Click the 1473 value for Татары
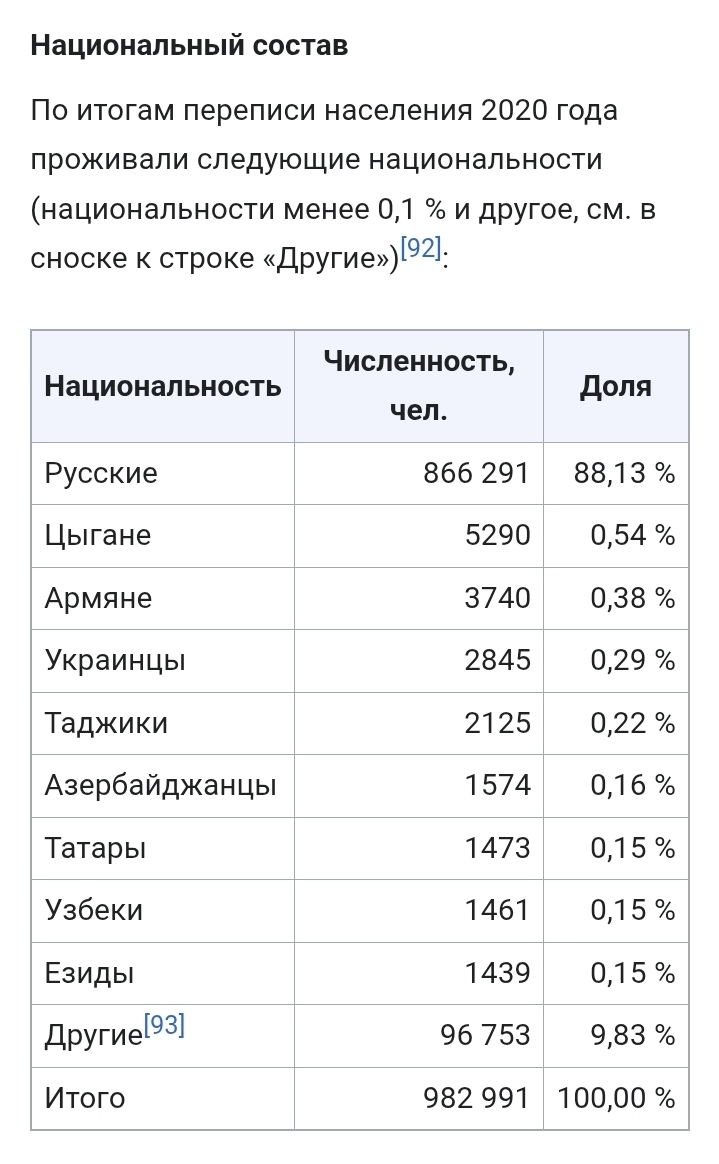The width and height of the screenshot is (719, 1164). [497, 848]
